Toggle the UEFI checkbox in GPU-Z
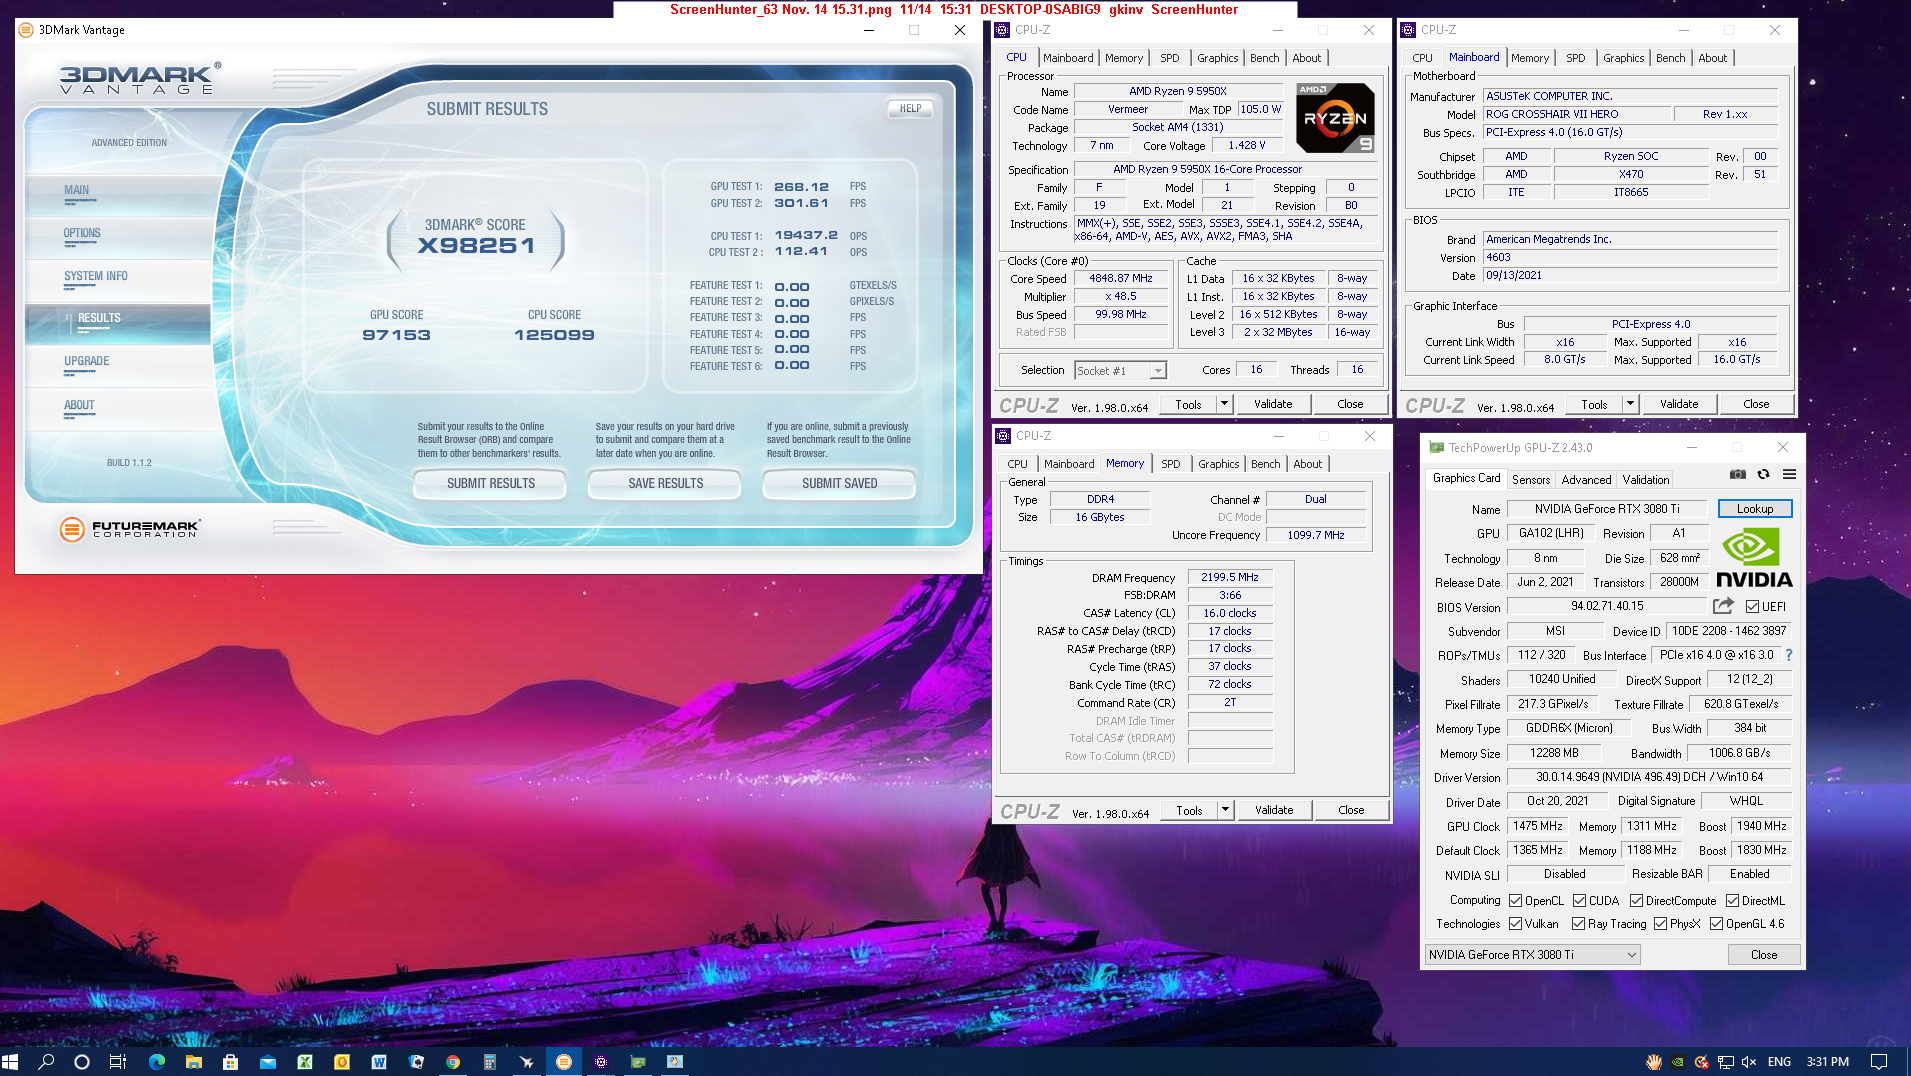Viewport: 1911px width, 1076px height. tap(1752, 607)
